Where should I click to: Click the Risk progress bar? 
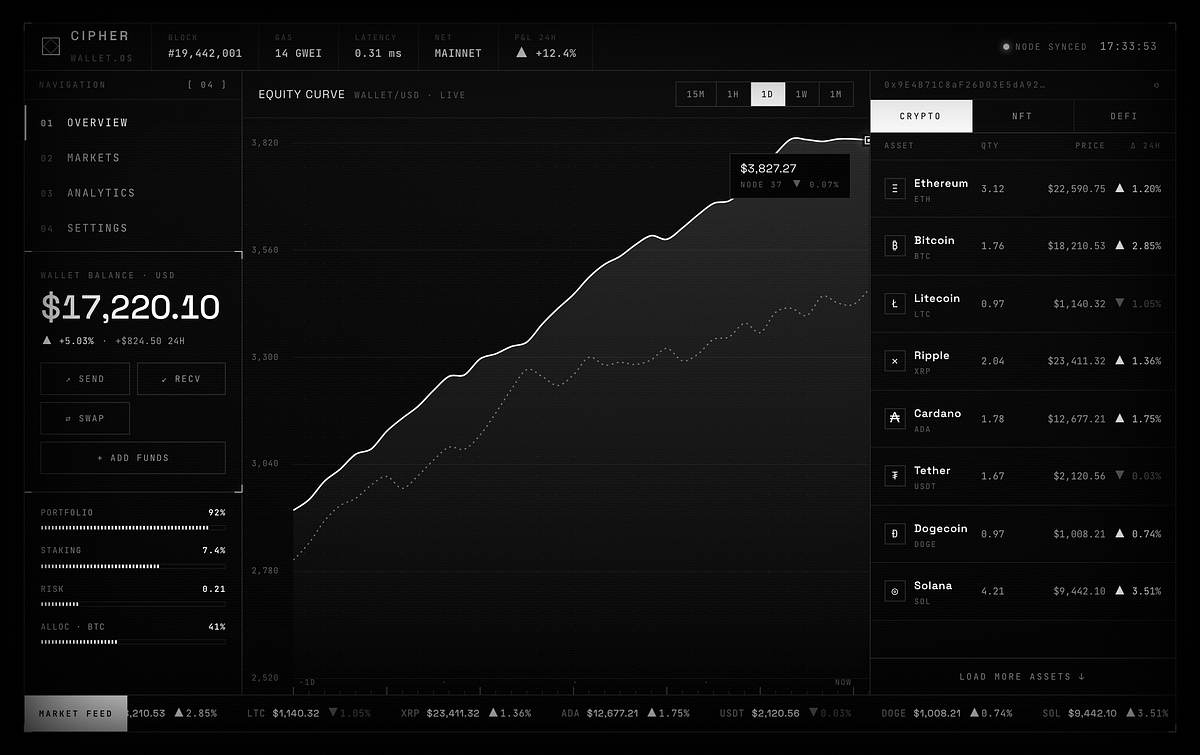[133, 604]
